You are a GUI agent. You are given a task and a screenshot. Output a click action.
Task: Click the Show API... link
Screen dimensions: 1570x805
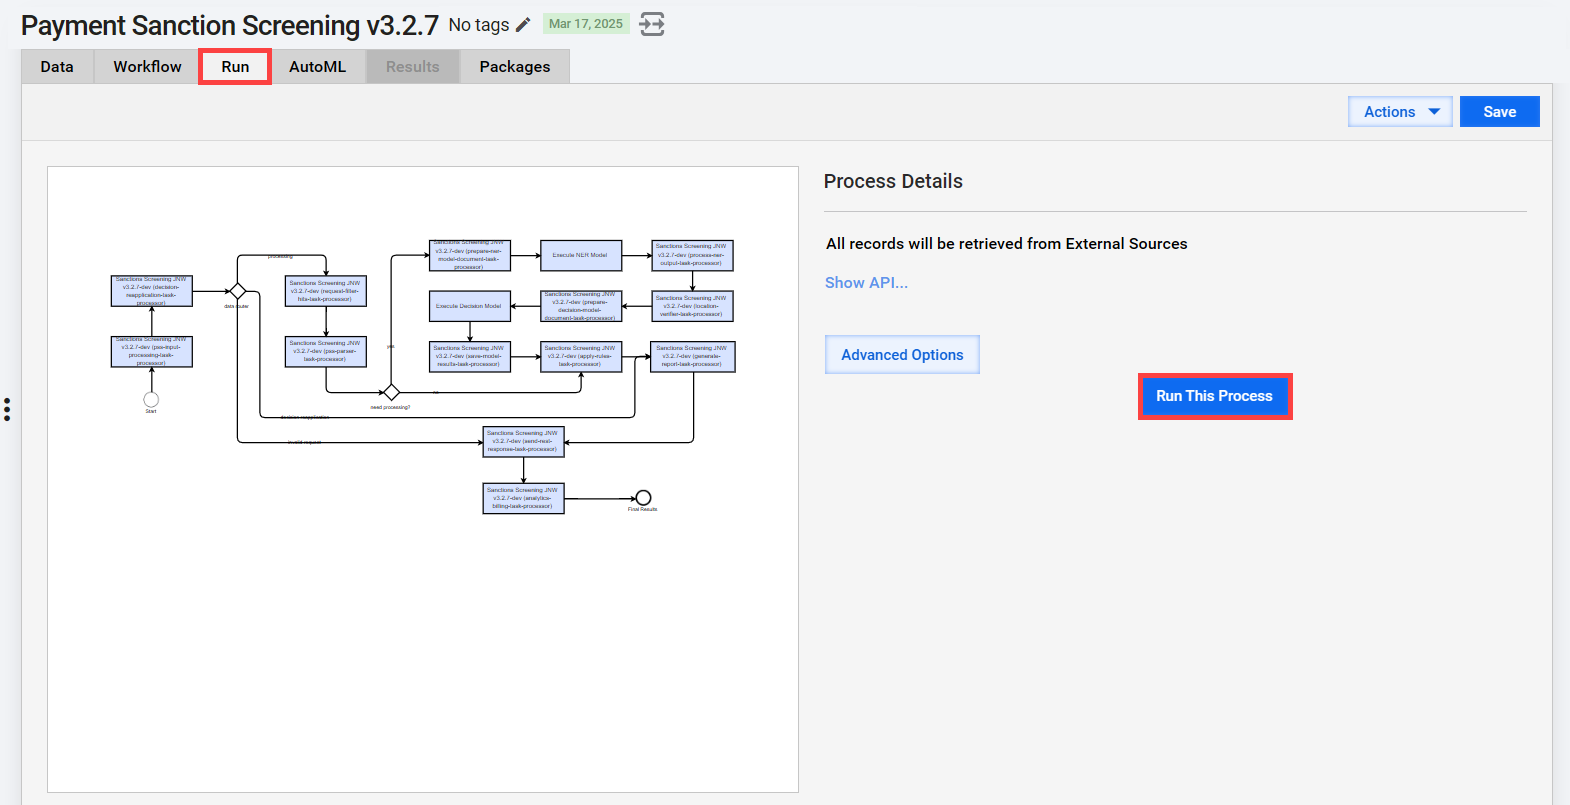point(866,283)
